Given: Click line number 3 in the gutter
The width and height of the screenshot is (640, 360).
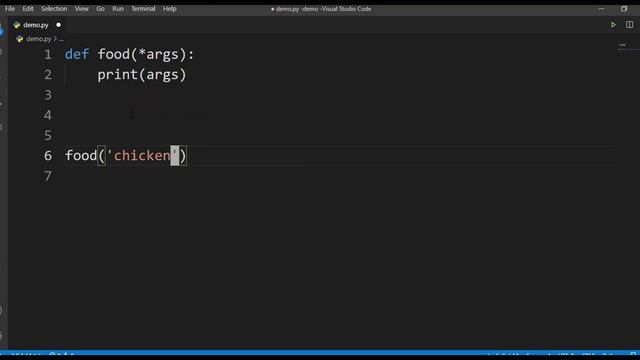Looking at the screenshot, I should [x=48, y=95].
